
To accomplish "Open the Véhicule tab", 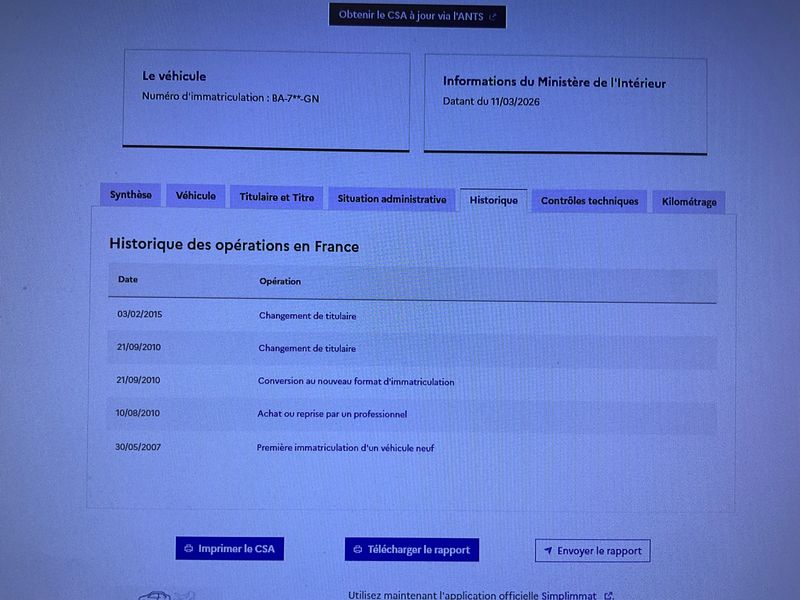I will coord(196,196).
